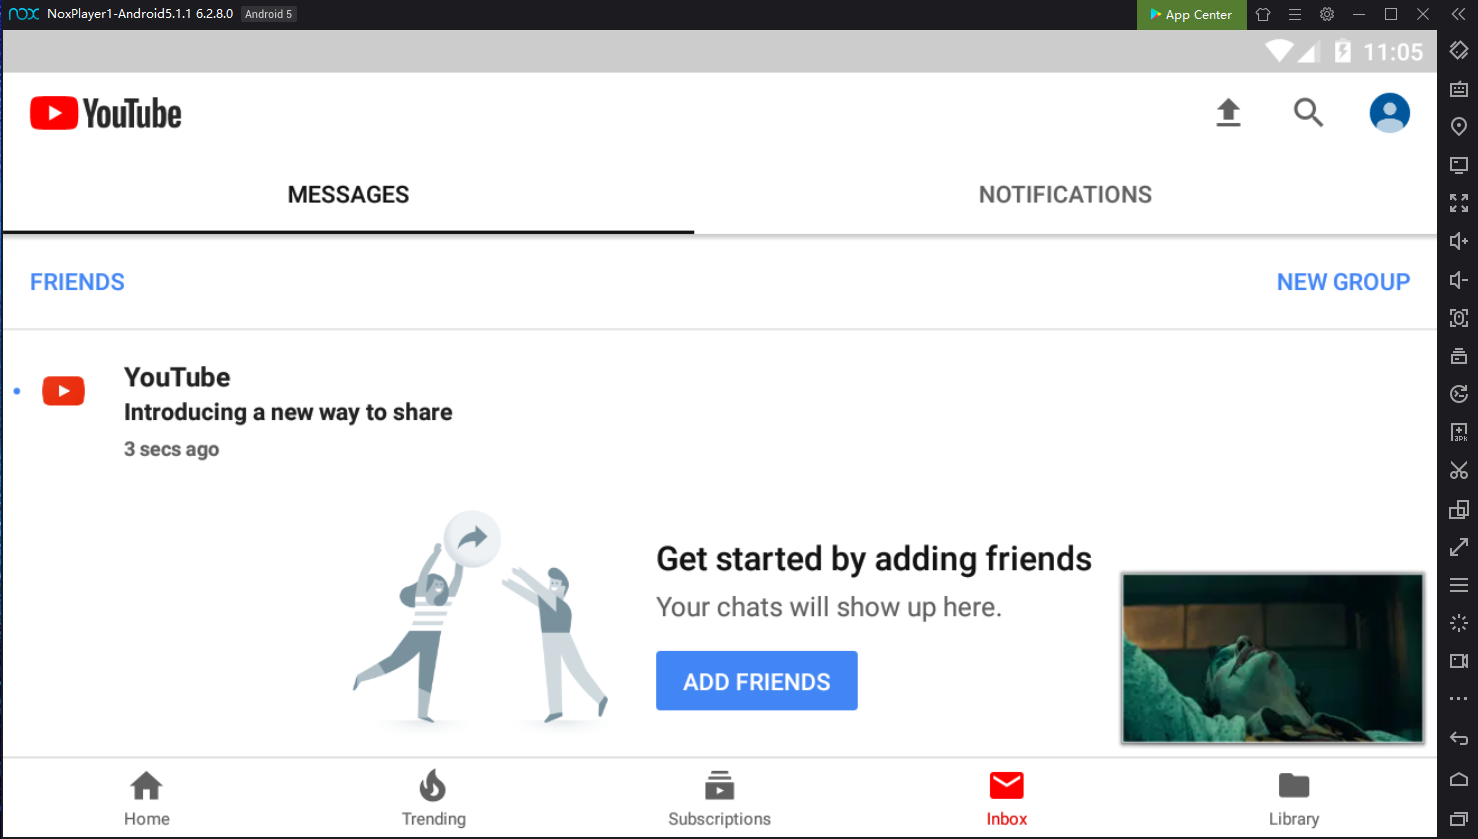Click the loading spinner icon in sidebar
The height and width of the screenshot is (839, 1478).
coord(1459,623)
